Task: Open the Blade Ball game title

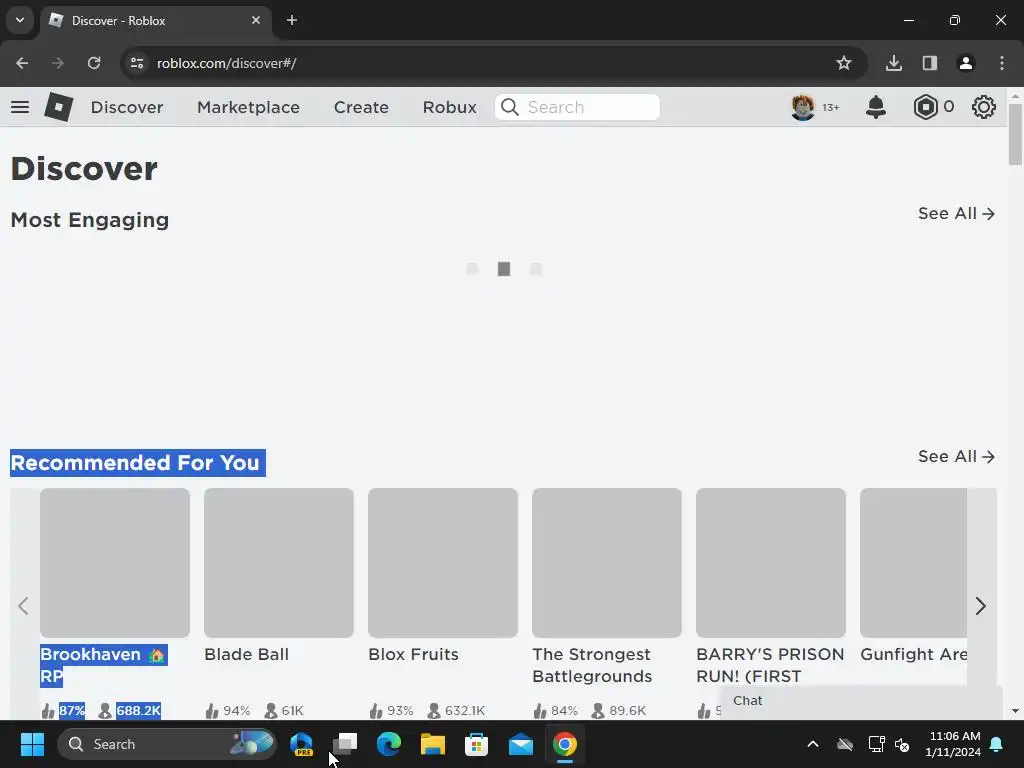Action: pos(246,654)
